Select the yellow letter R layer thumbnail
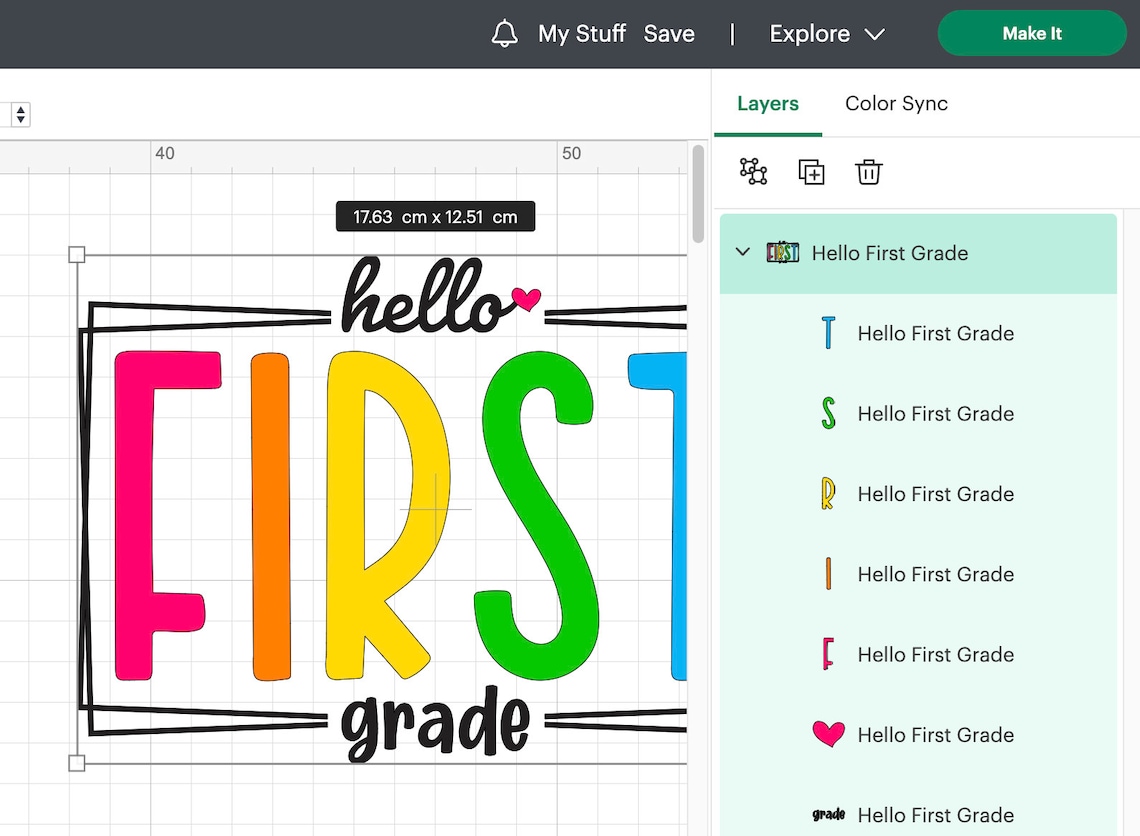1140x836 pixels. 827,493
